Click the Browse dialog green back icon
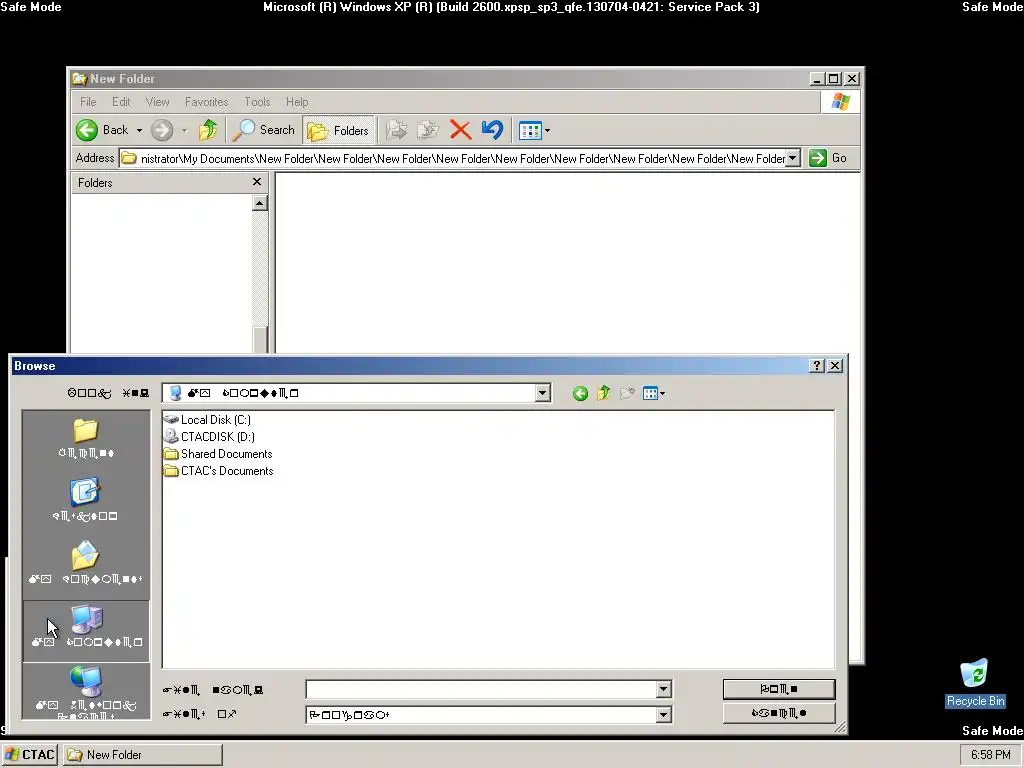The height and width of the screenshot is (768, 1024). pyautogui.click(x=580, y=393)
